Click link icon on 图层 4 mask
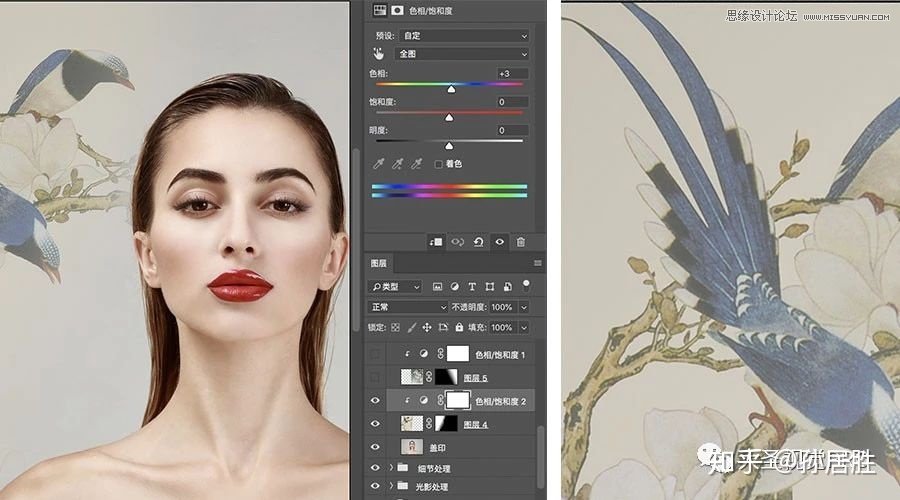 429,424
